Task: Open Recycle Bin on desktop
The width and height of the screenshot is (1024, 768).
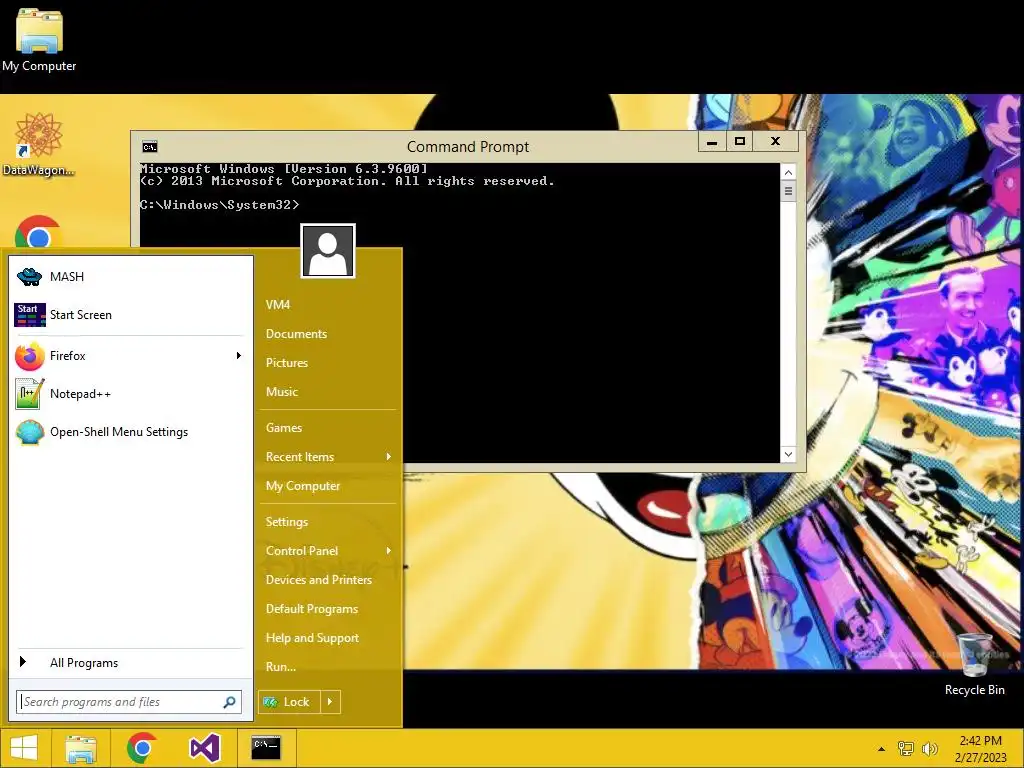Action: [x=974, y=664]
